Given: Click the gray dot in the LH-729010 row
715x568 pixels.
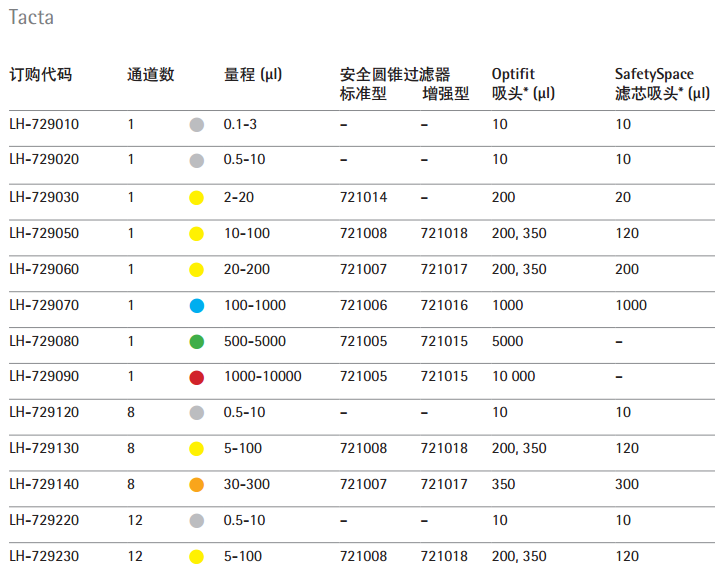Looking at the screenshot, I should pyautogui.click(x=197, y=124).
